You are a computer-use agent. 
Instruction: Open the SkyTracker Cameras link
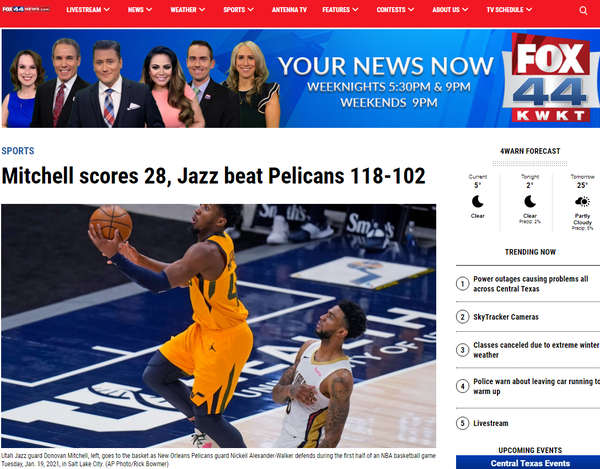pos(506,317)
